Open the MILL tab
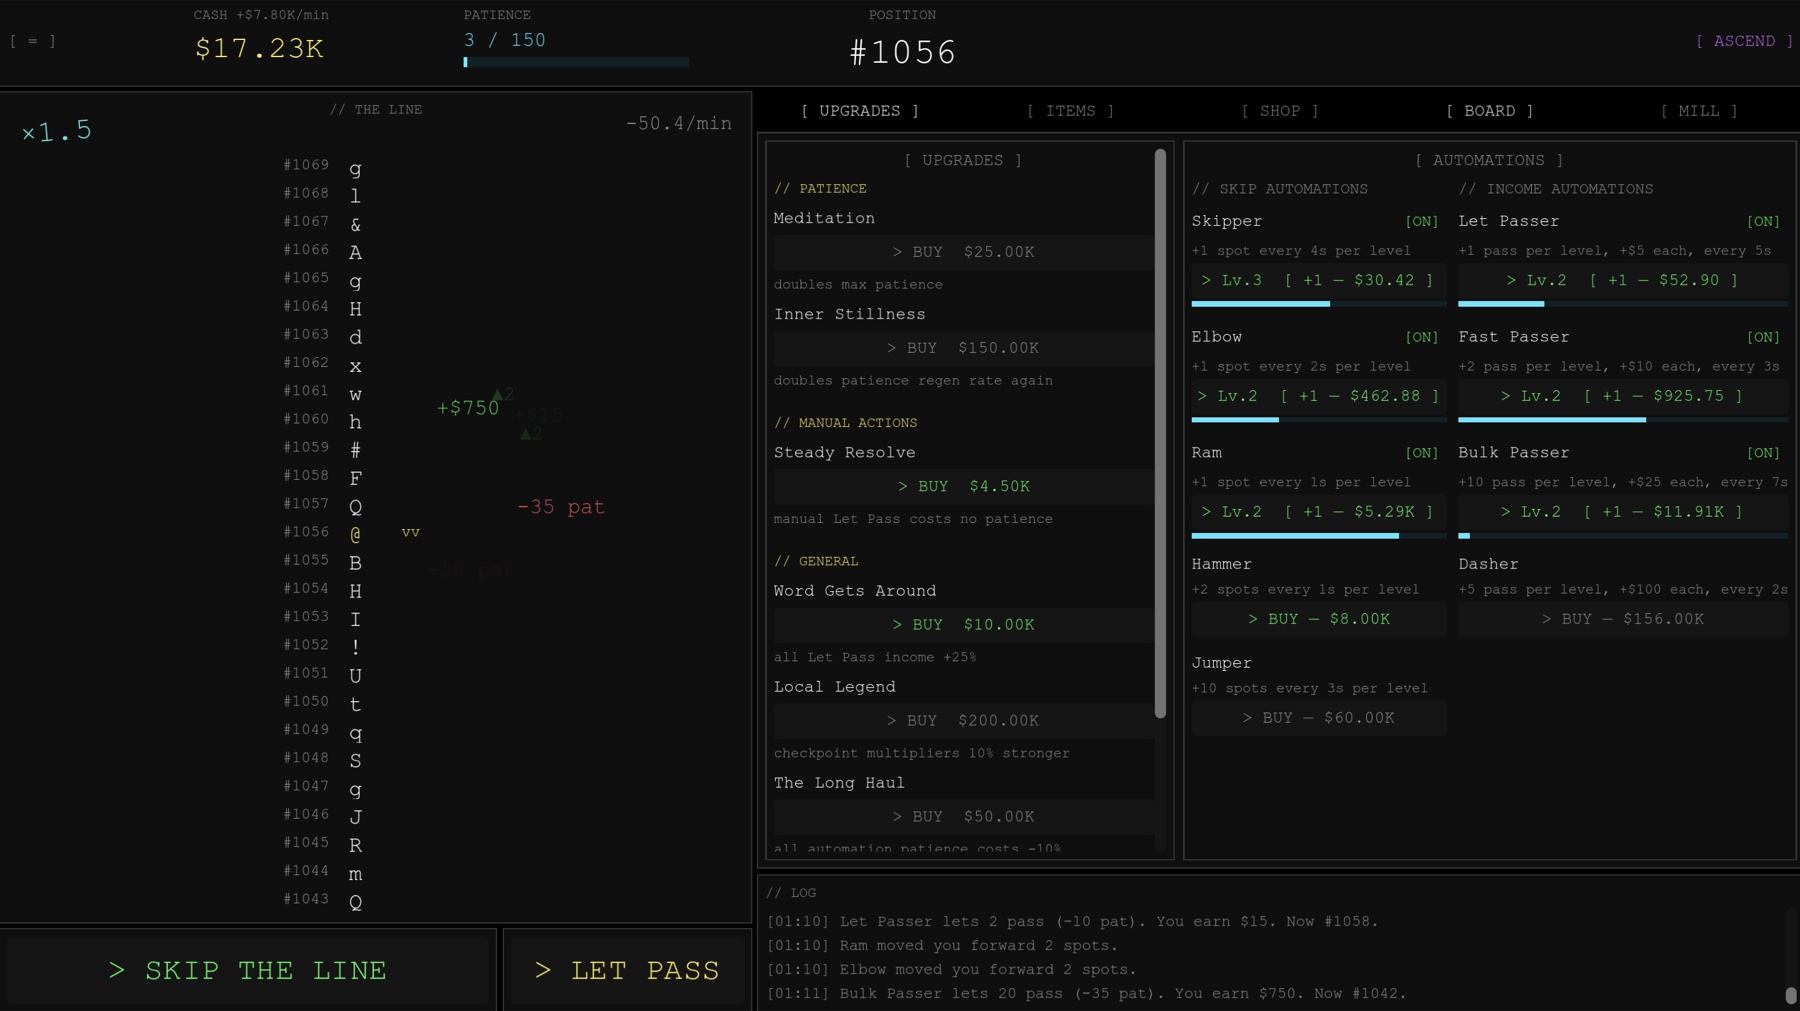The image size is (1800, 1011). (x=1699, y=111)
